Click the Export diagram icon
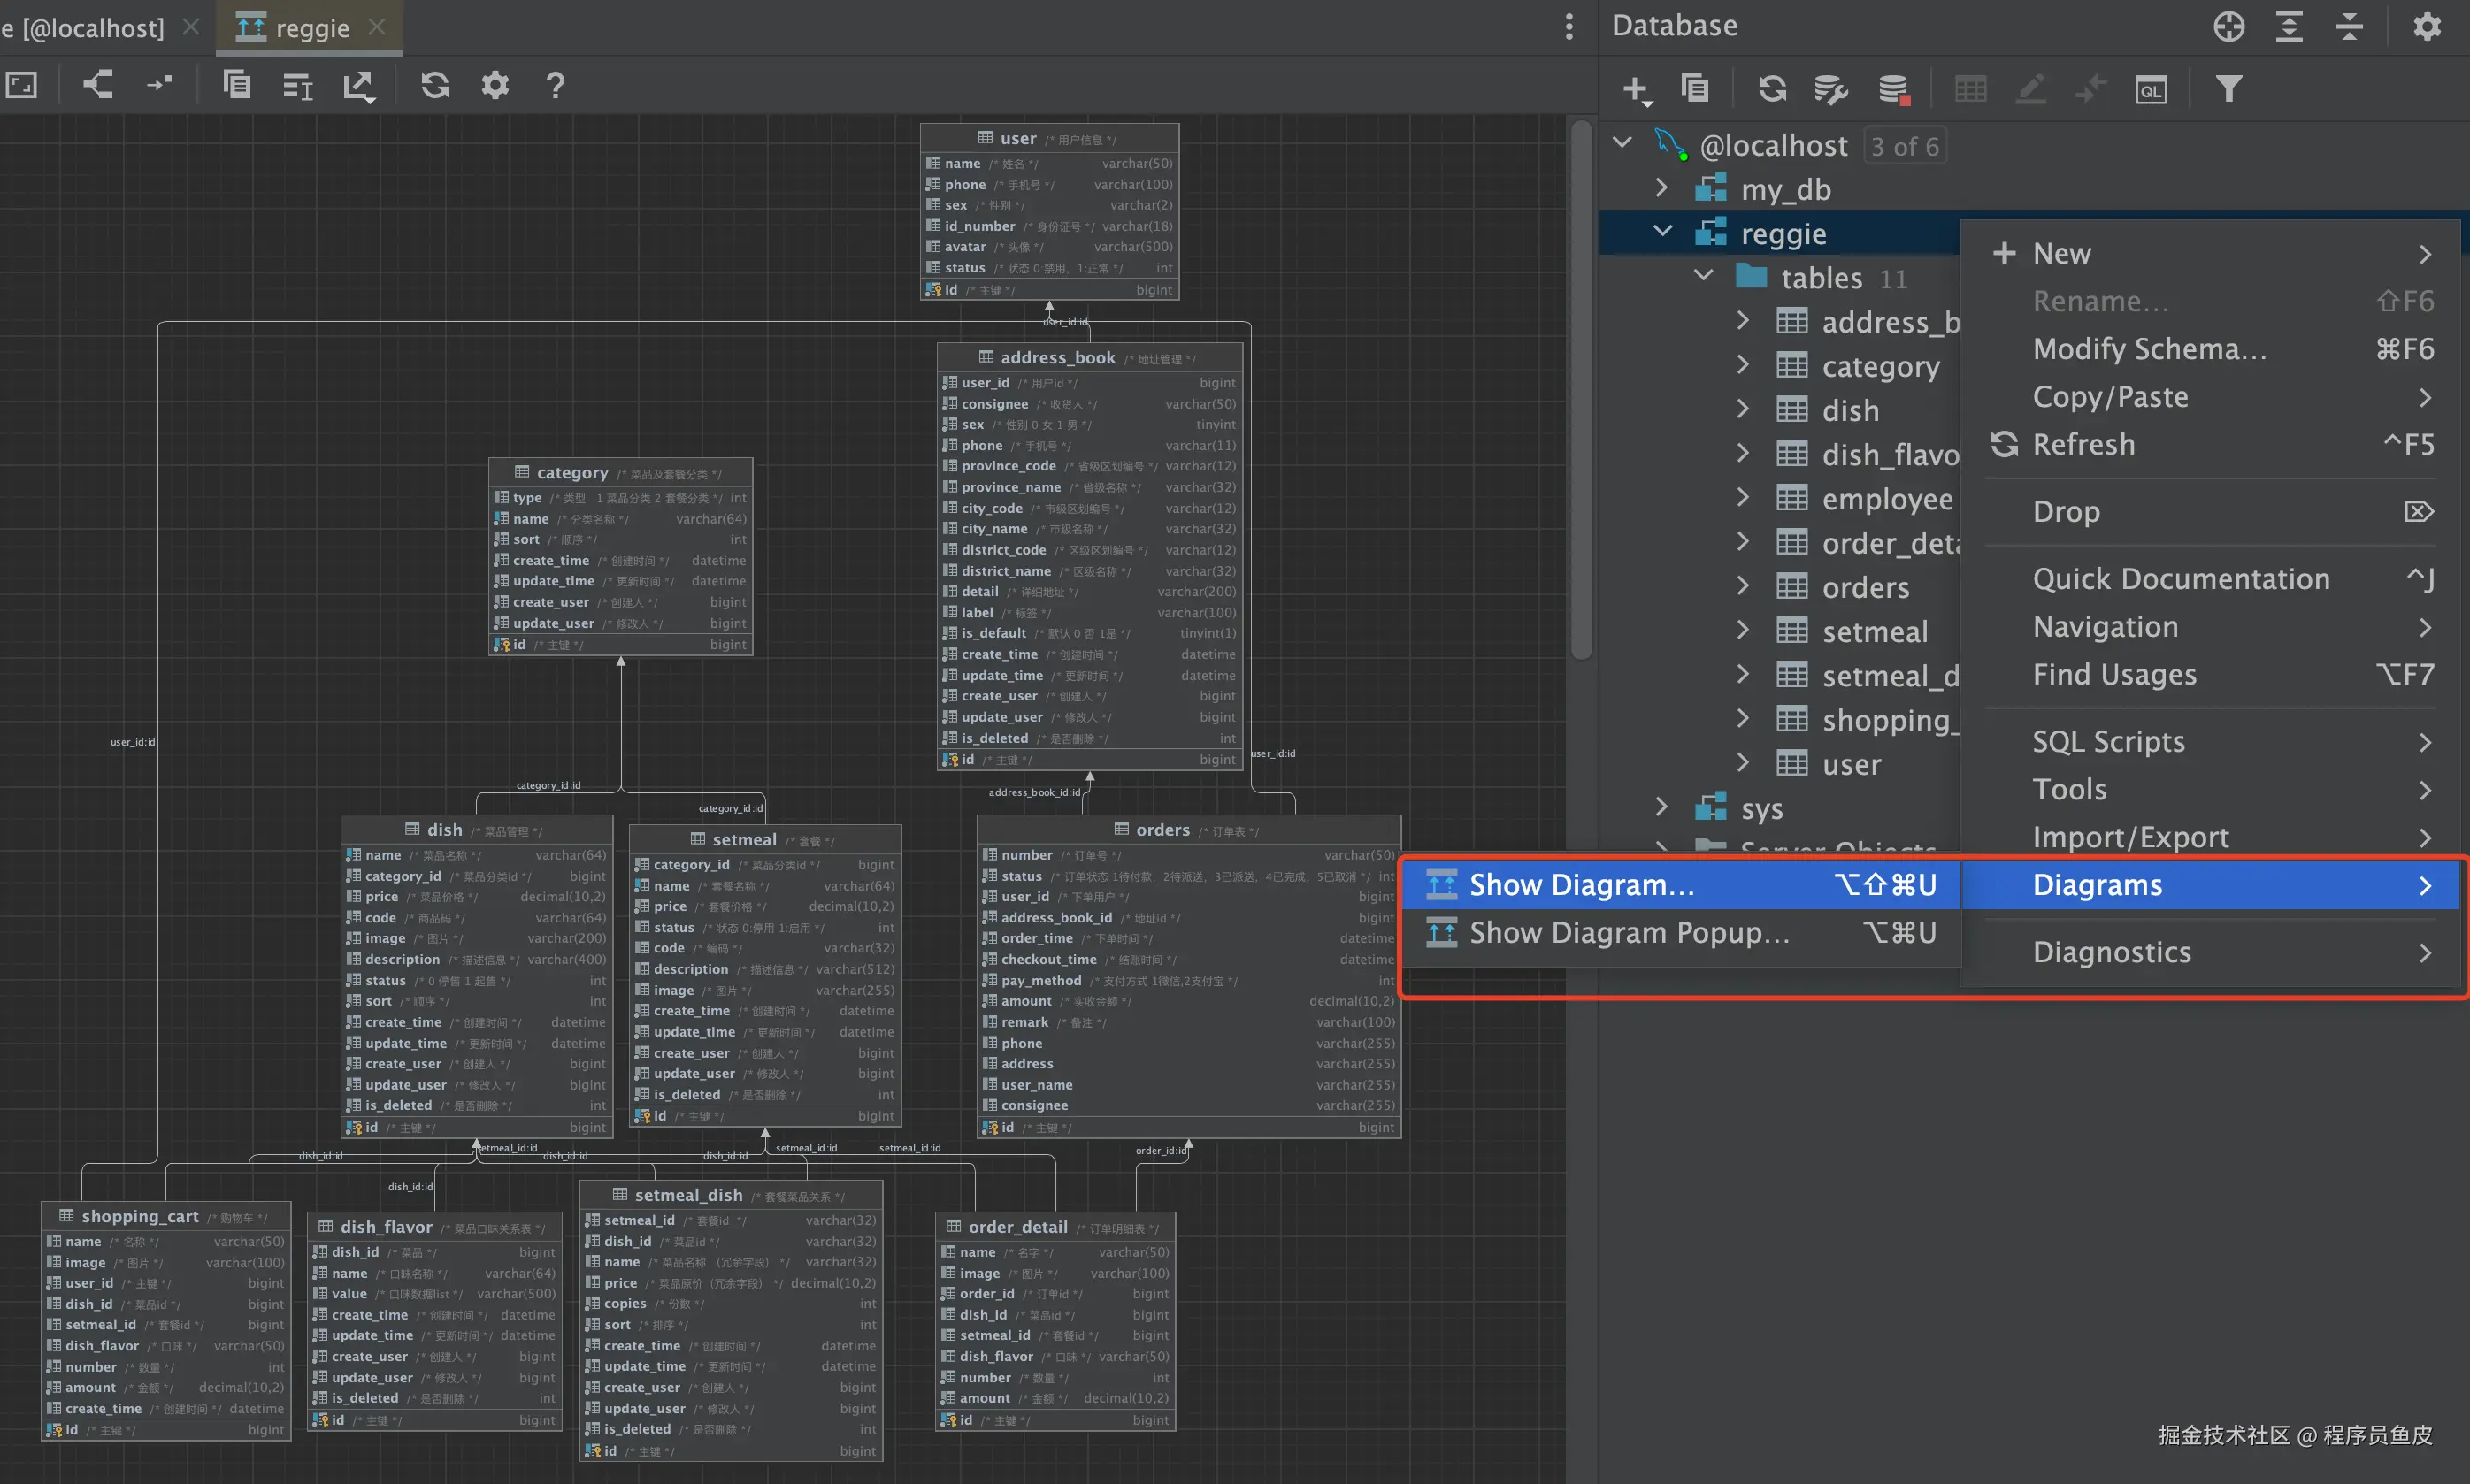Screen dimensions: 2470x1484 point(359,86)
